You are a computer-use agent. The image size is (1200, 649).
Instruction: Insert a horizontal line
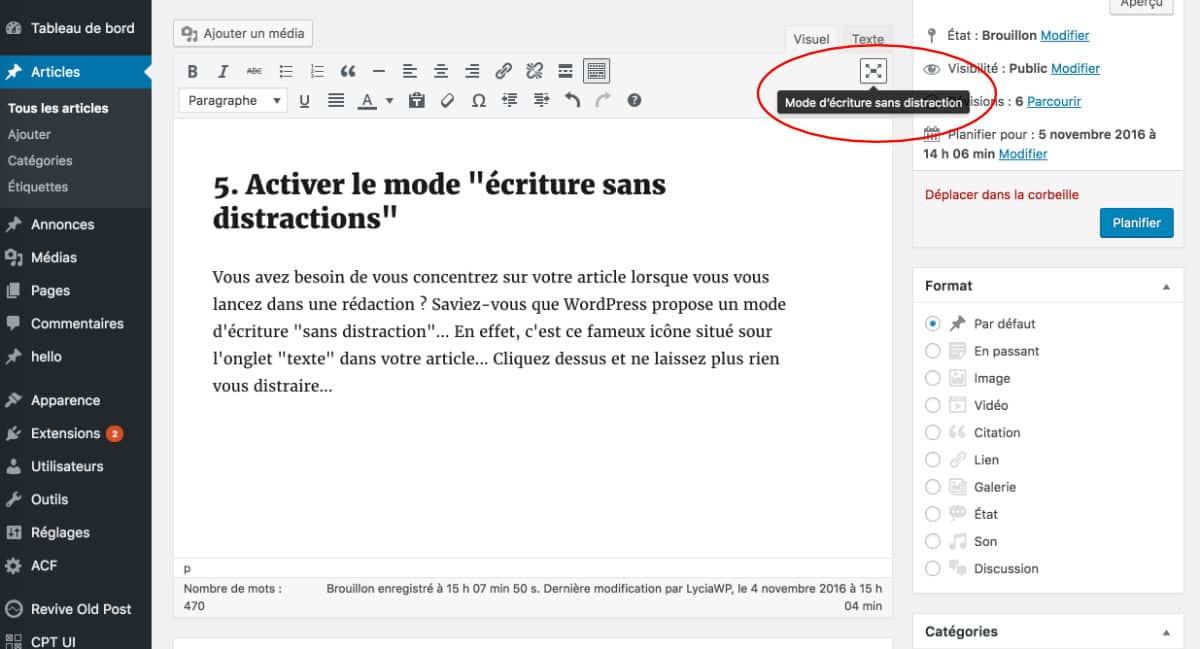379,71
